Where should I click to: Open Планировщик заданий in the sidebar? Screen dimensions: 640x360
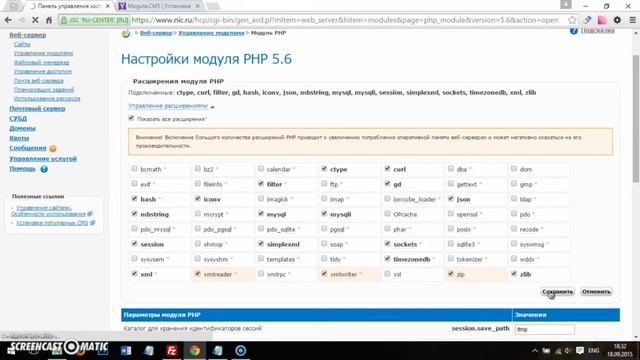click(x=44, y=90)
